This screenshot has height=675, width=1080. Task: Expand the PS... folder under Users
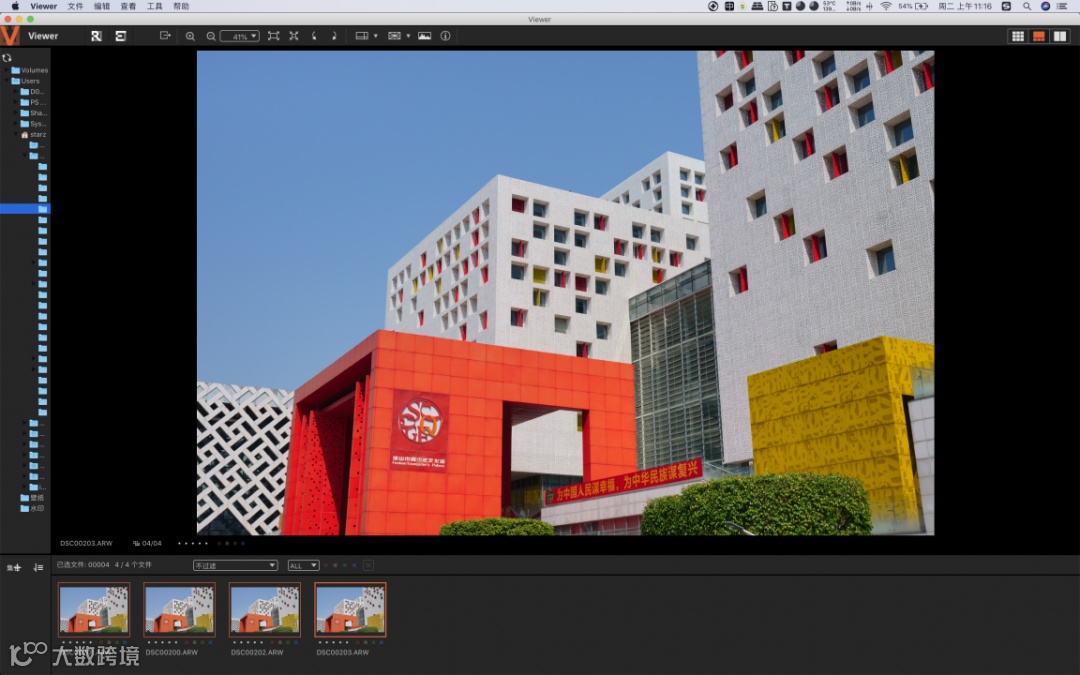16,102
